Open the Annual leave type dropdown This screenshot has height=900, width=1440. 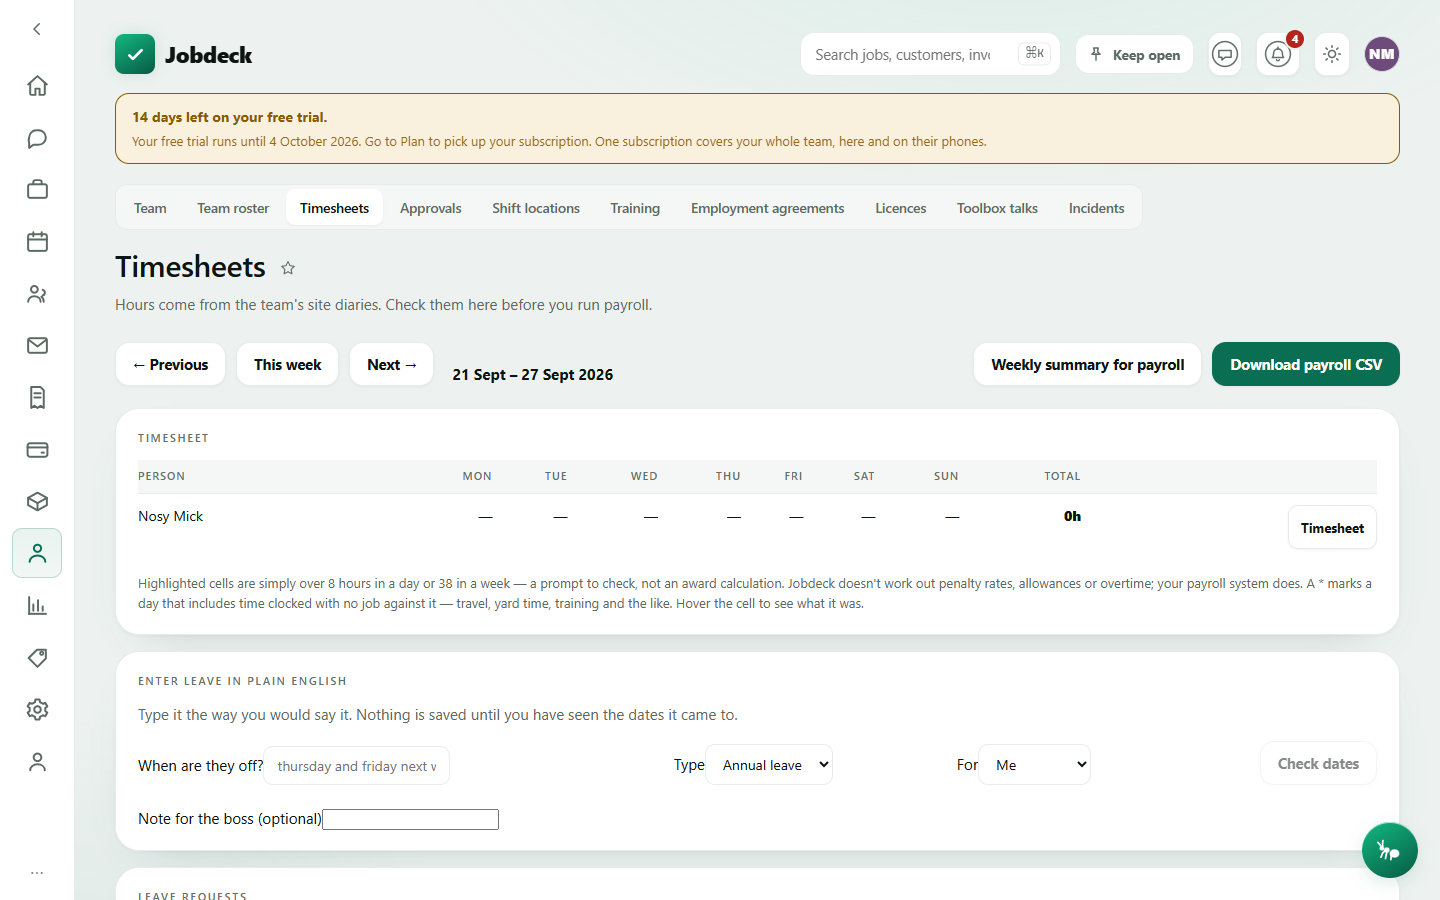pyautogui.click(x=769, y=764)
